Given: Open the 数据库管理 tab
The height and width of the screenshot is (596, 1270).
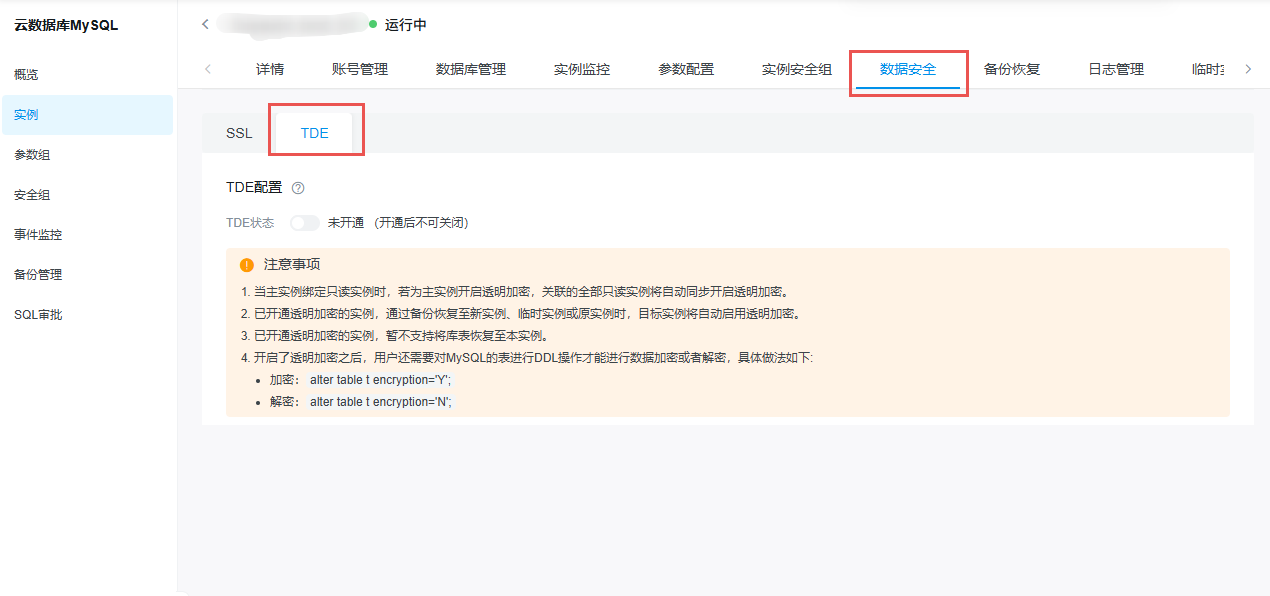Looking at the screenshot, I should click(x=471, y=69).
